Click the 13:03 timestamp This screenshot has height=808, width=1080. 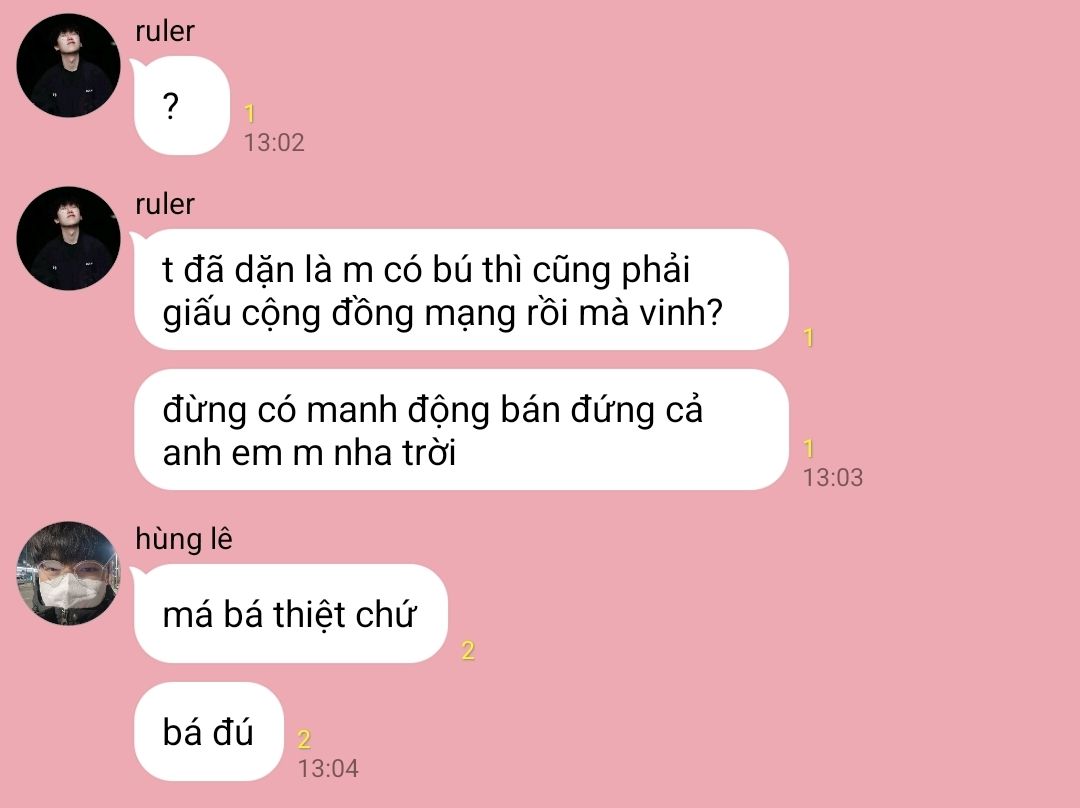[x=833, y=477]
